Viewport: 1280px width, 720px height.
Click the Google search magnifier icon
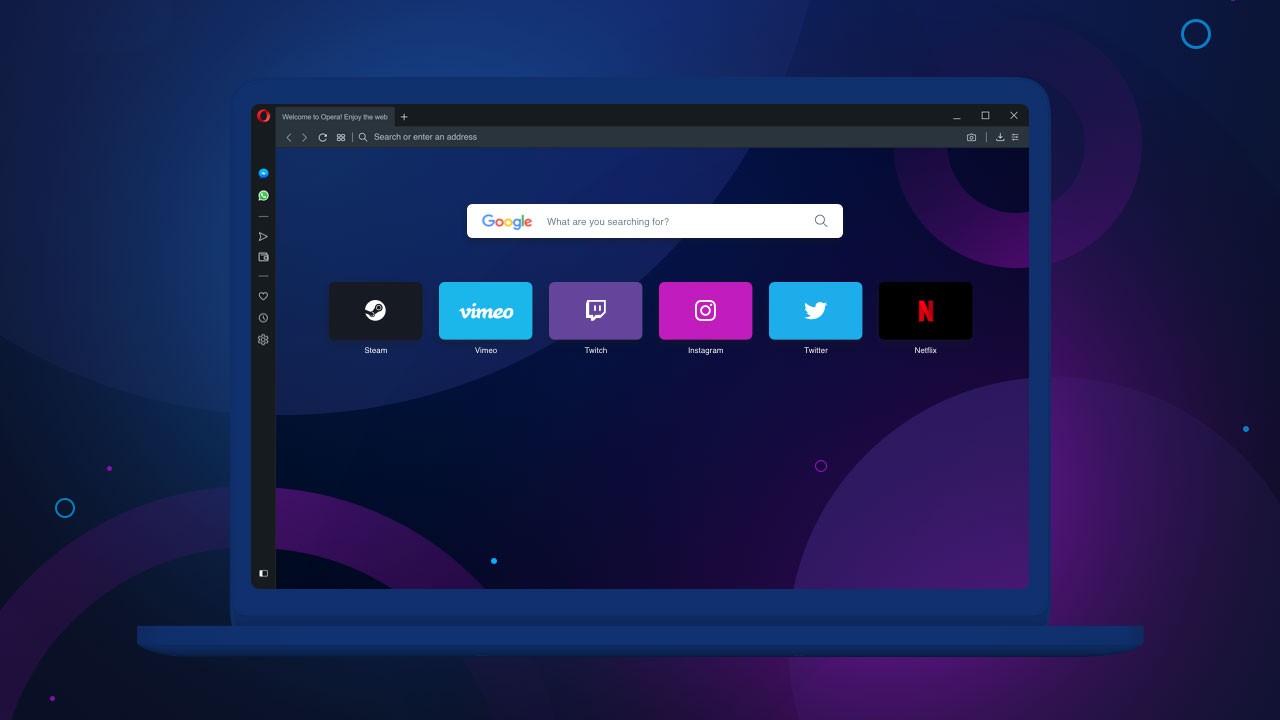821,221
